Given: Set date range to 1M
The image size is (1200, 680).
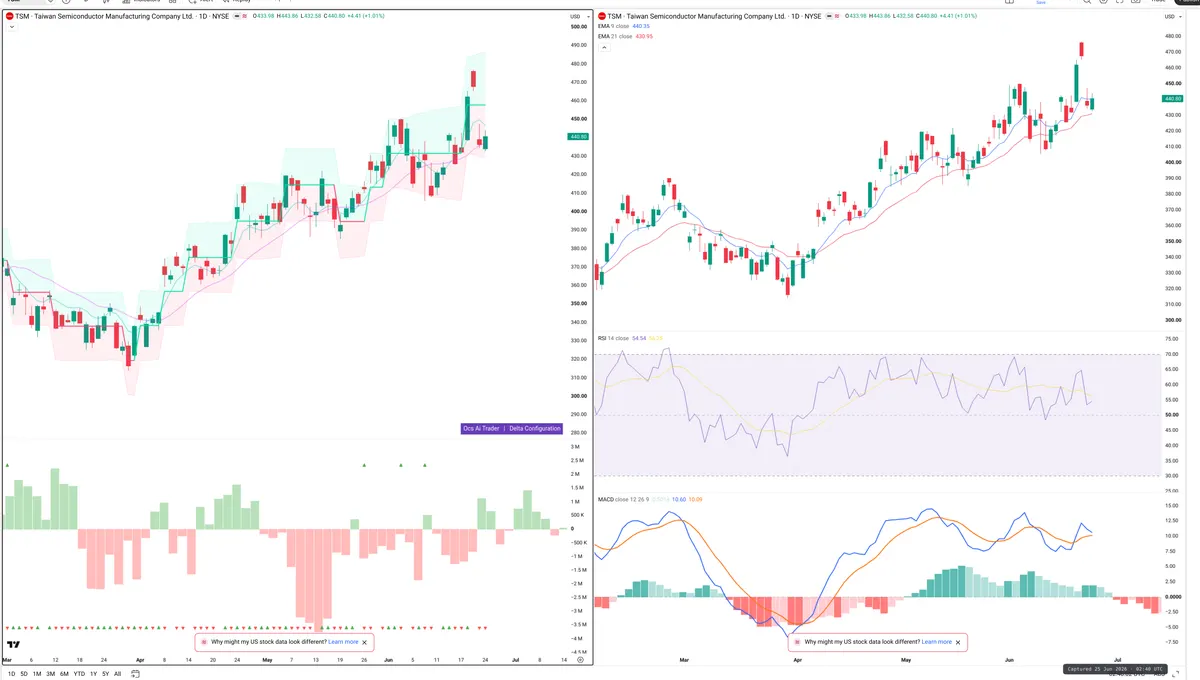Looking at the screenshot, I should click(37, 674).
